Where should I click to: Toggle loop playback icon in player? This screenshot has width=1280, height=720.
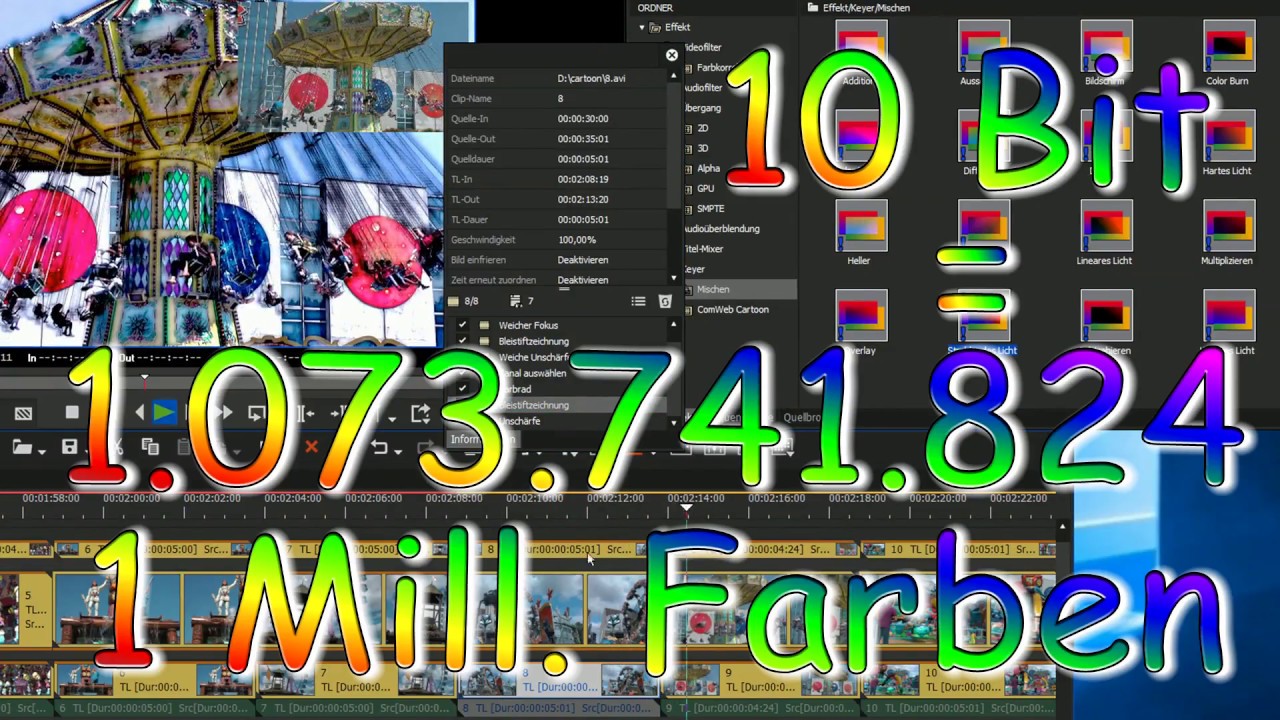coord(257,413)
